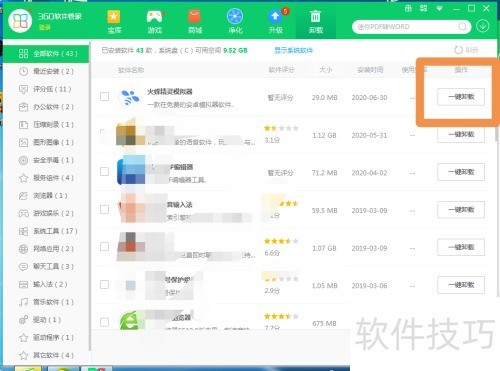This screenshot has width=500, height=371.
Task: Click the size value 29.0 MB
Action: tap(325, 98)
